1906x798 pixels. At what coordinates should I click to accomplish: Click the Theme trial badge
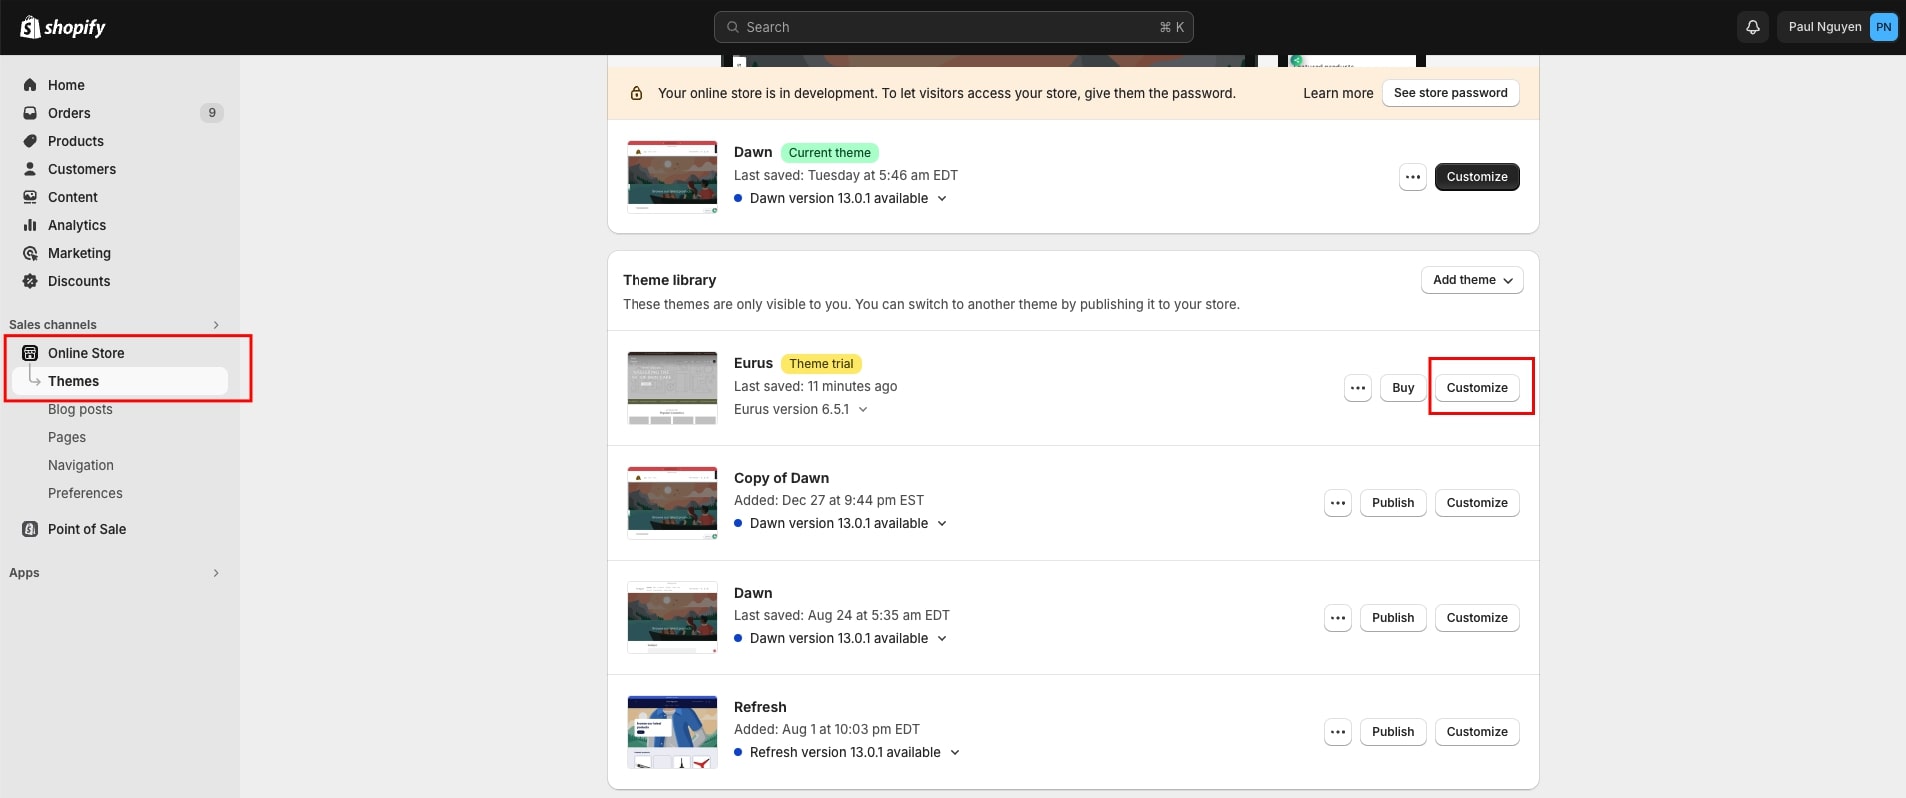tap(821, 364)
